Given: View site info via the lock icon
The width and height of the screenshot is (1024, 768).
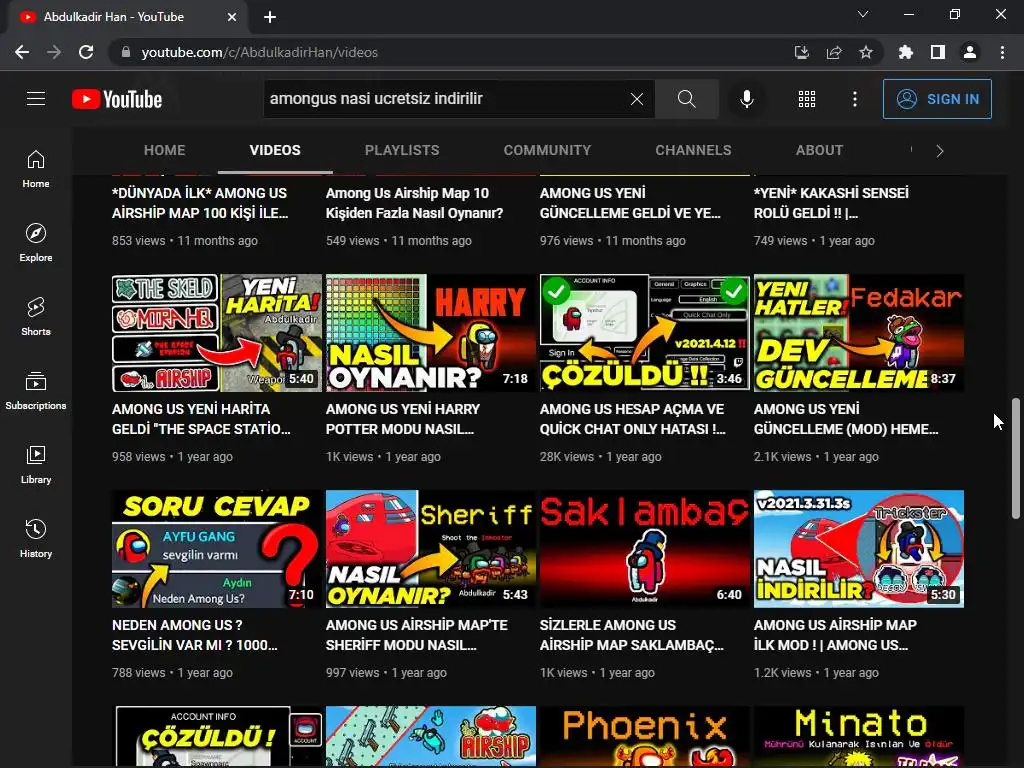Looking at the screenshot, I should 126,52.
